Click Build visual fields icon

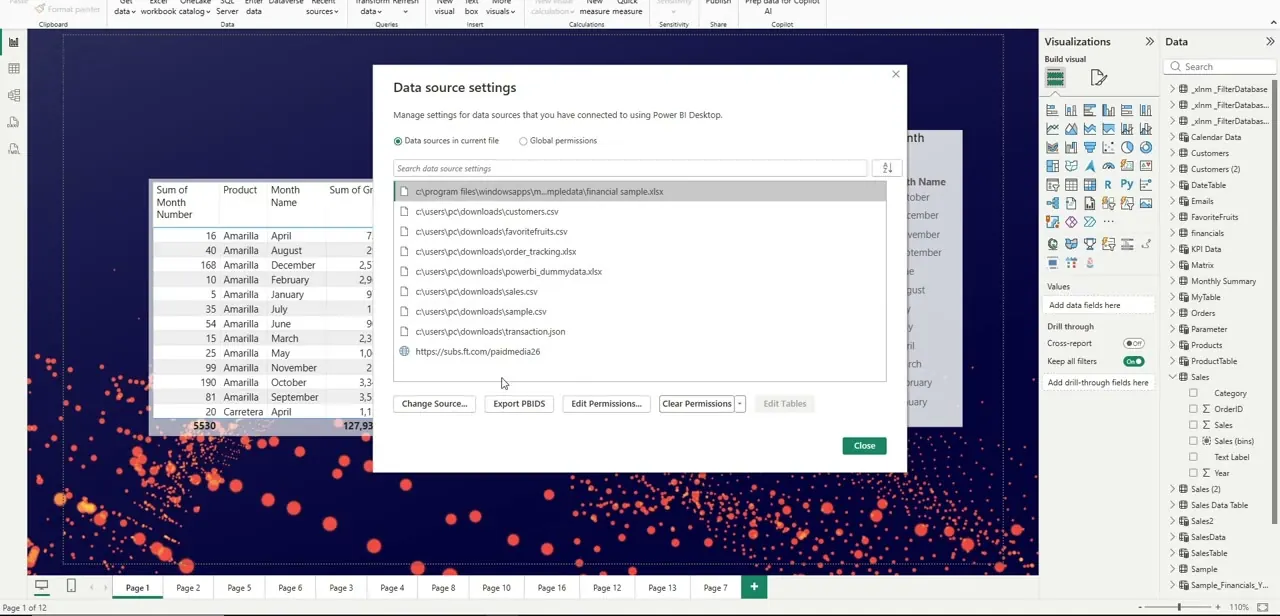1055,78
